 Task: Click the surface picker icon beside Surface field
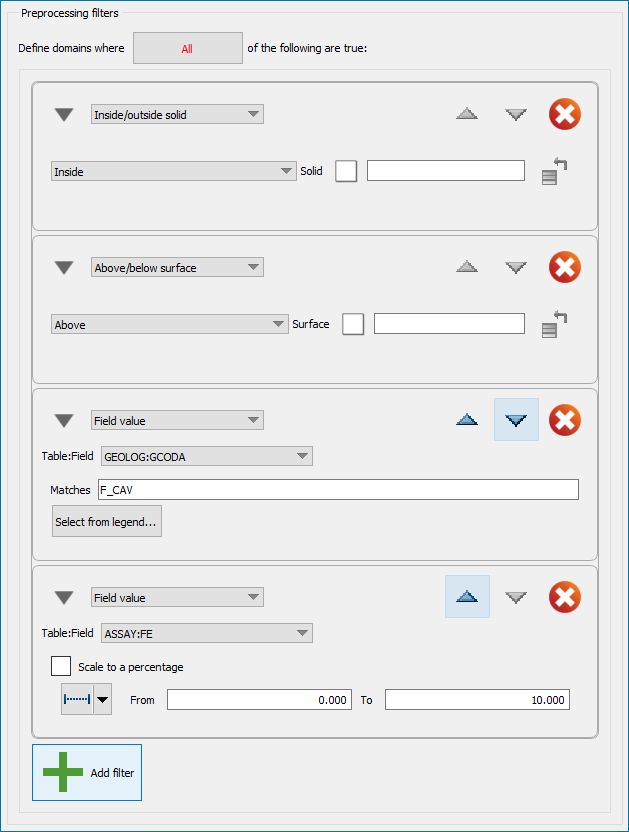[x=554, y=325]
